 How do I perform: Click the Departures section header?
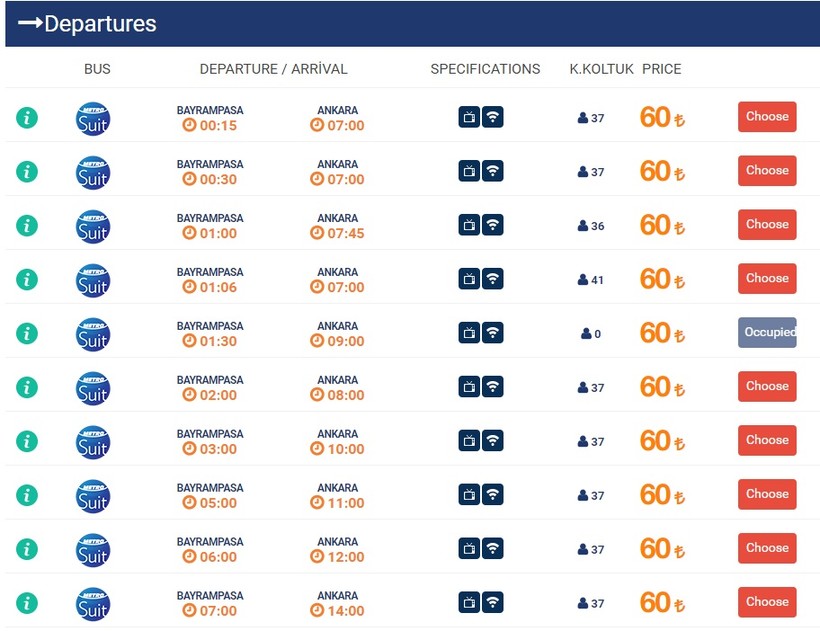click(x=88, y=24)
